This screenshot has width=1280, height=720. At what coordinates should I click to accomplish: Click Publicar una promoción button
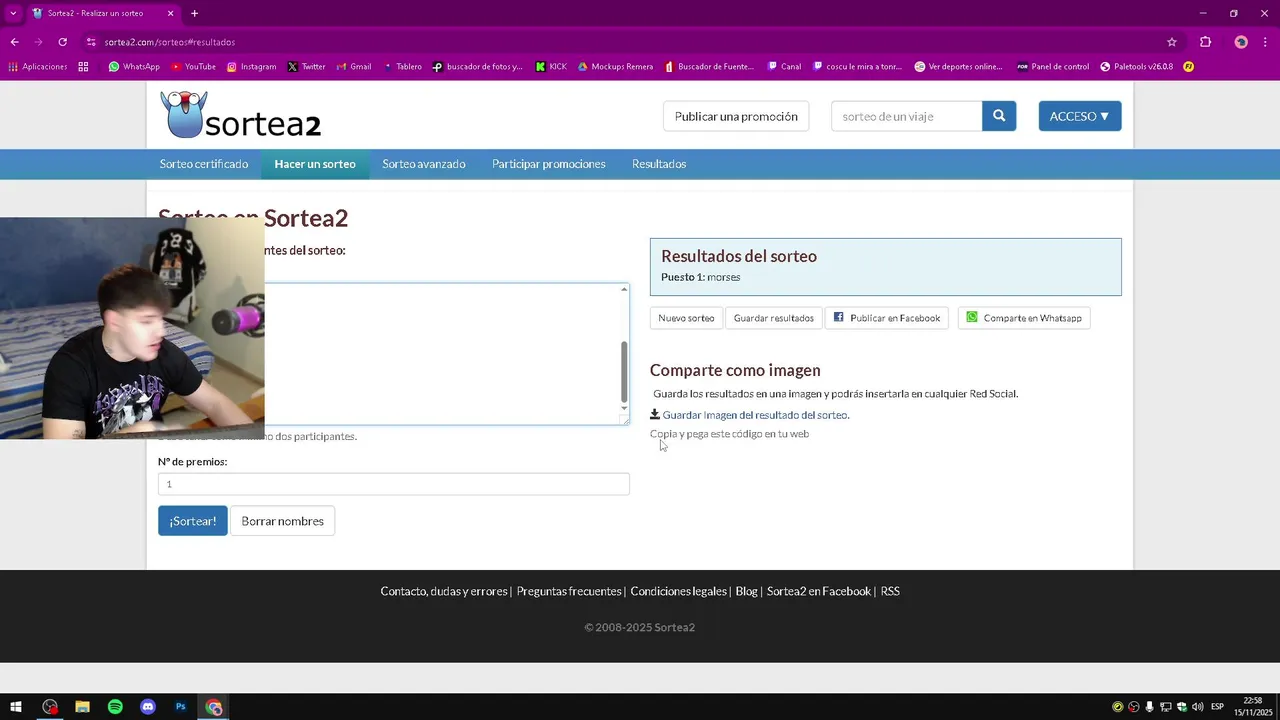(736, 116)
